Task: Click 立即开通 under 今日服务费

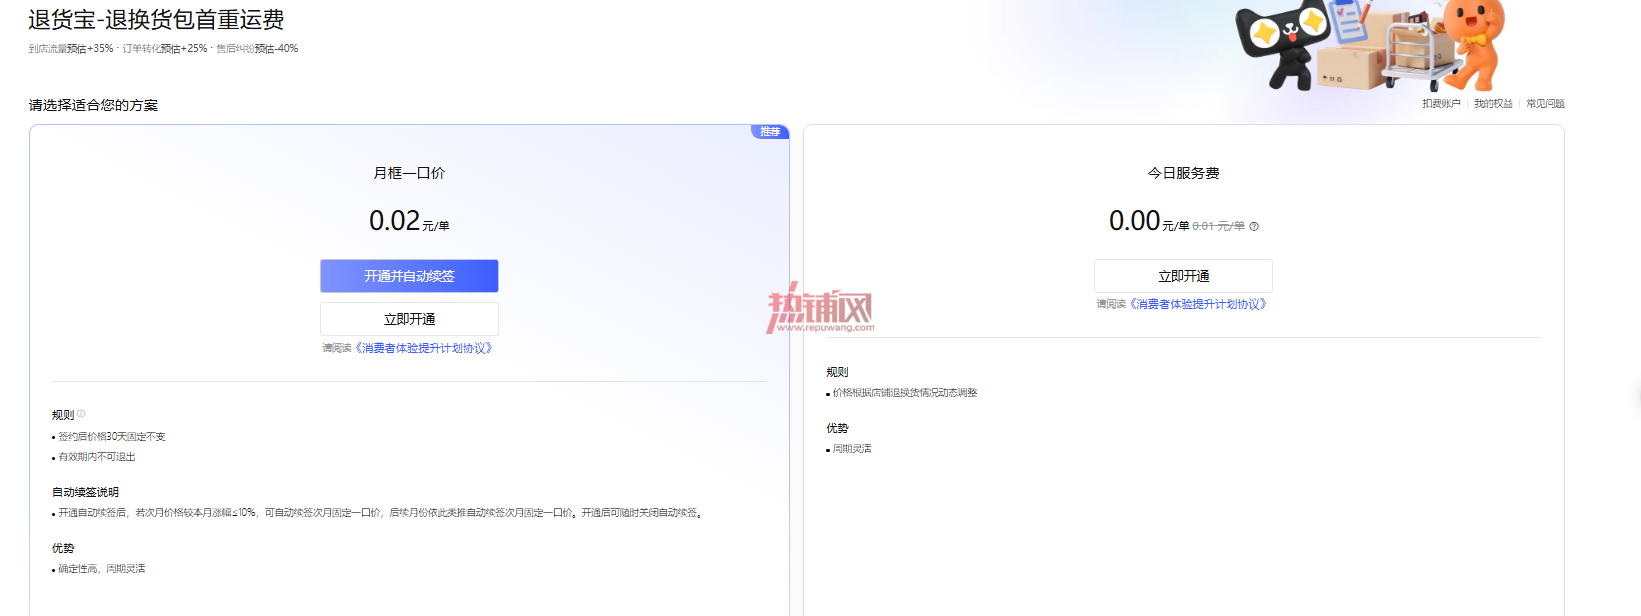Action: coord(1183,276)
